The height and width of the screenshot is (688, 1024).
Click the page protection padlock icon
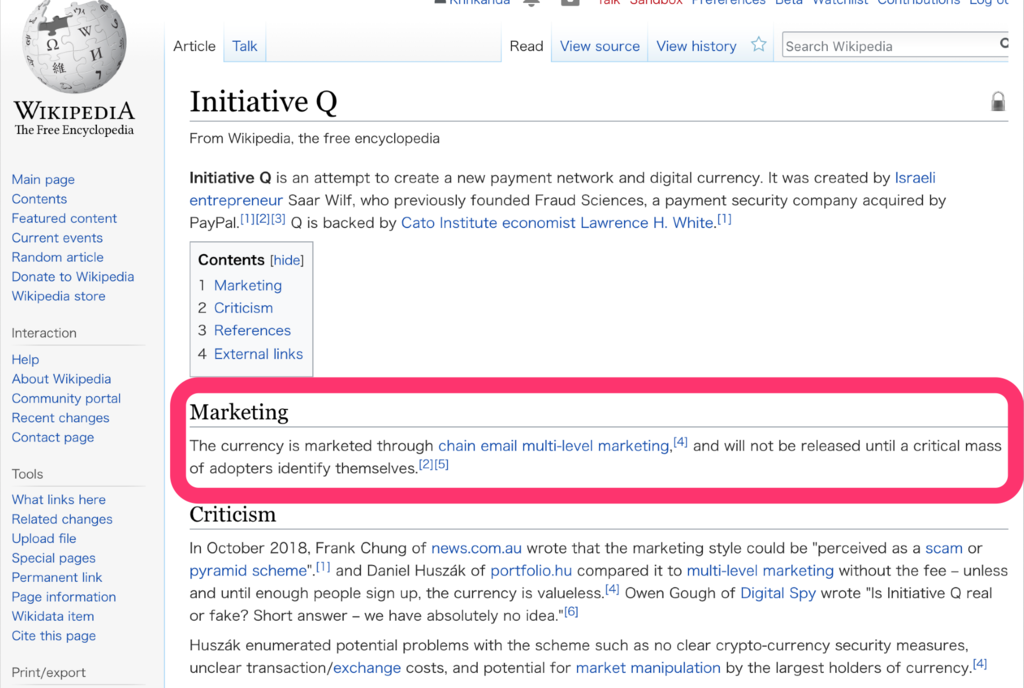point(997,102)
